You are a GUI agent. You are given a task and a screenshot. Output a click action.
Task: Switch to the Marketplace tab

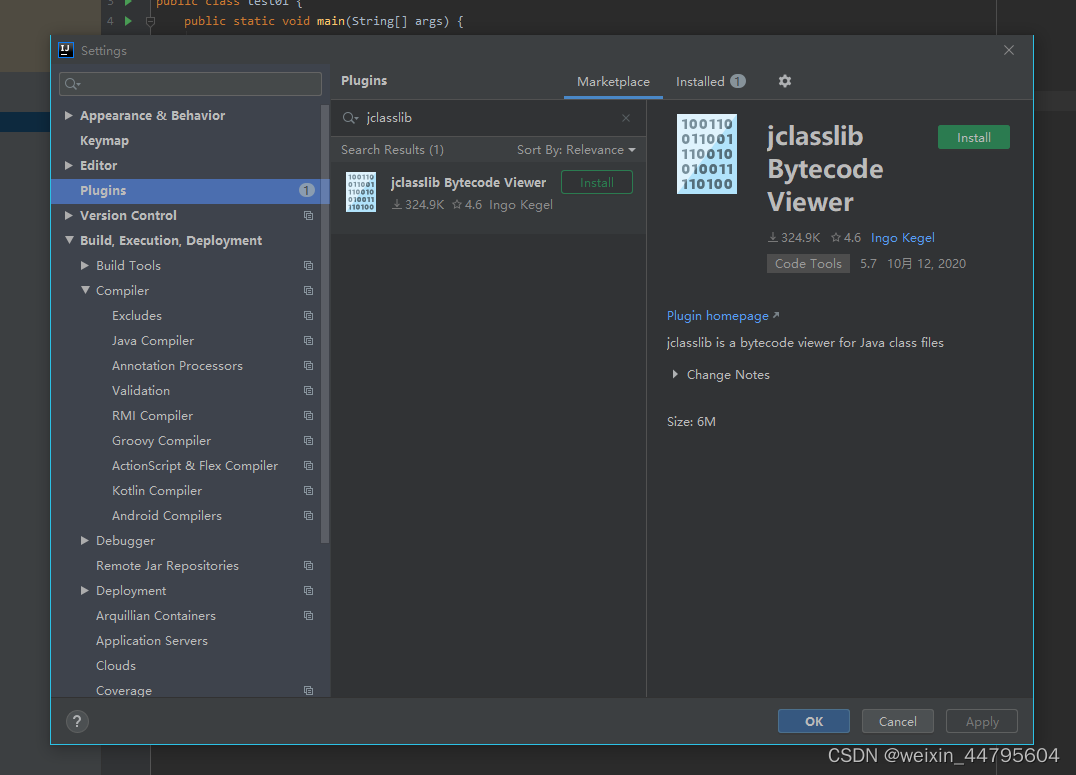[613, 82]
